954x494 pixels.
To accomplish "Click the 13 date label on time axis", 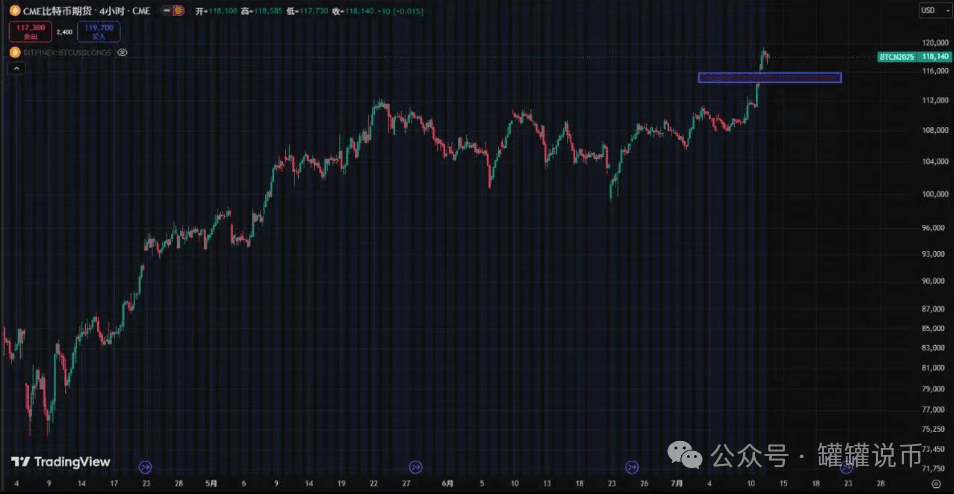I will (x=547, y=484).
